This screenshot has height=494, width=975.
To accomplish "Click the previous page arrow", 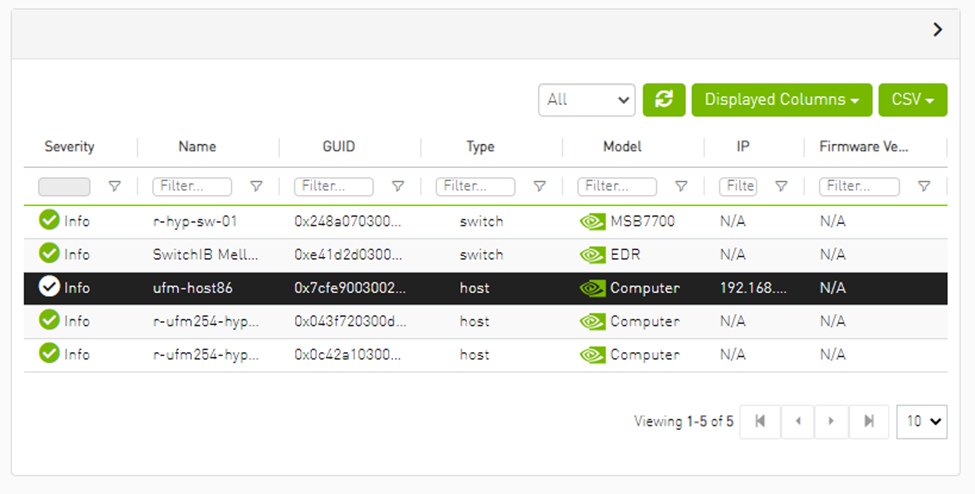I will (x=797, y=422).
